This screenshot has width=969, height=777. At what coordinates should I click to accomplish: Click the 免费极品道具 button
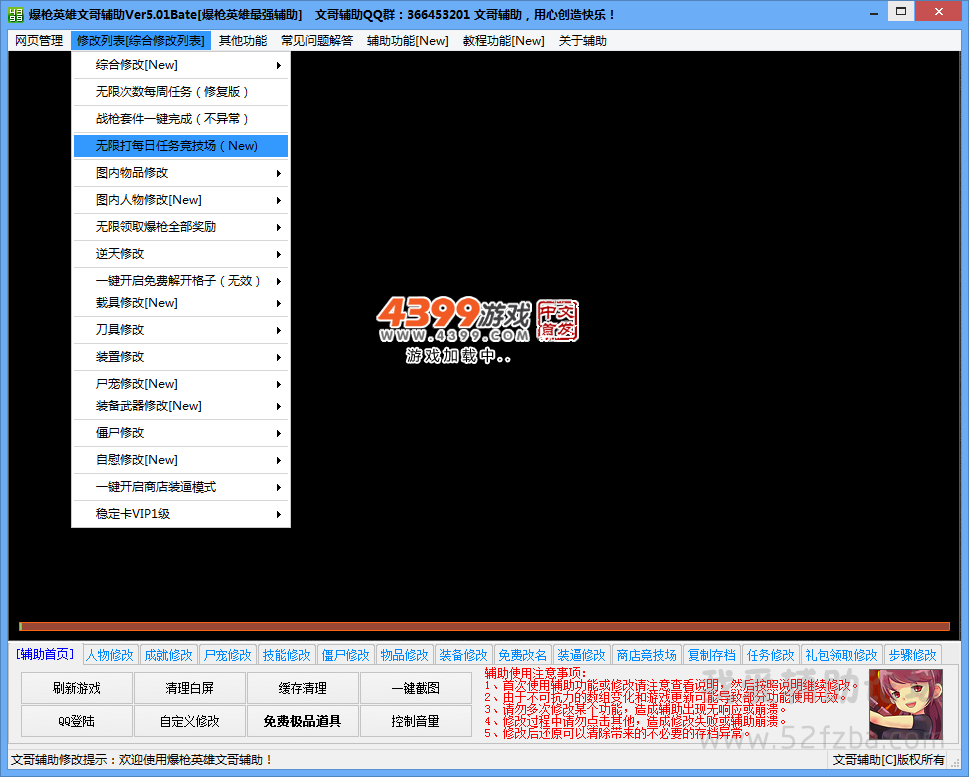(x=303, y=721)
